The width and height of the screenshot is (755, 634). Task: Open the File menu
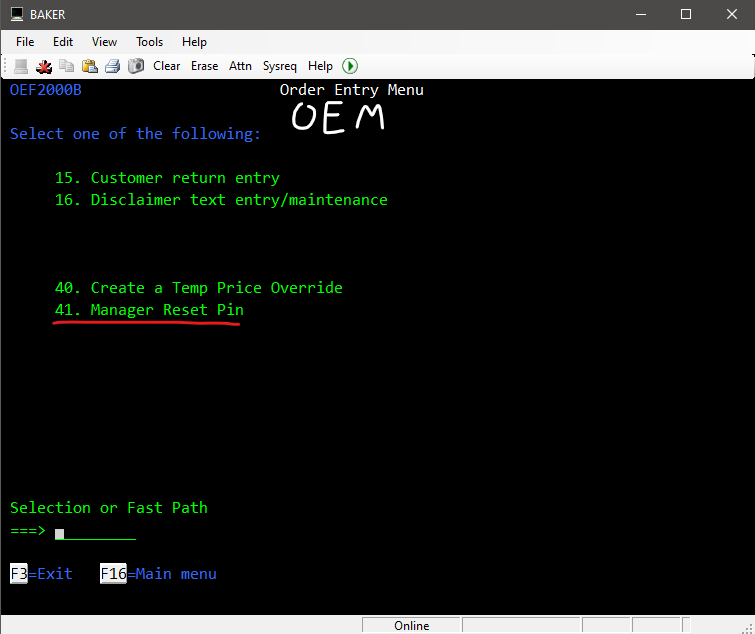tap(25, 42)
